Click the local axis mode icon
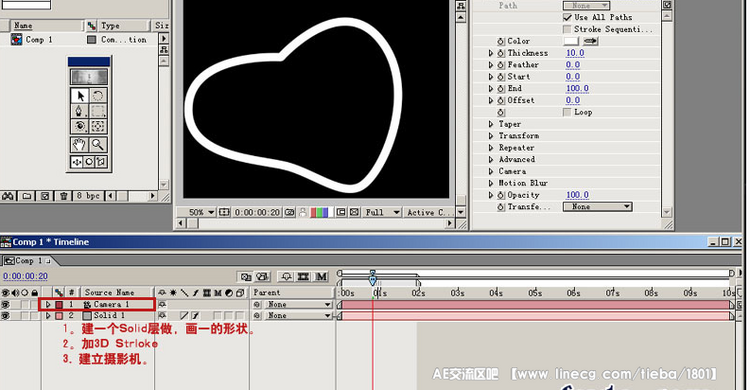 77,162
